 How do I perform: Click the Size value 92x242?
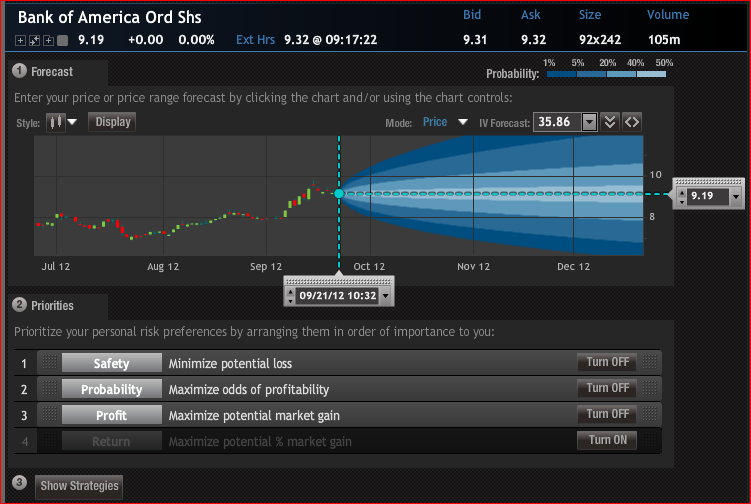click(600, 40)
